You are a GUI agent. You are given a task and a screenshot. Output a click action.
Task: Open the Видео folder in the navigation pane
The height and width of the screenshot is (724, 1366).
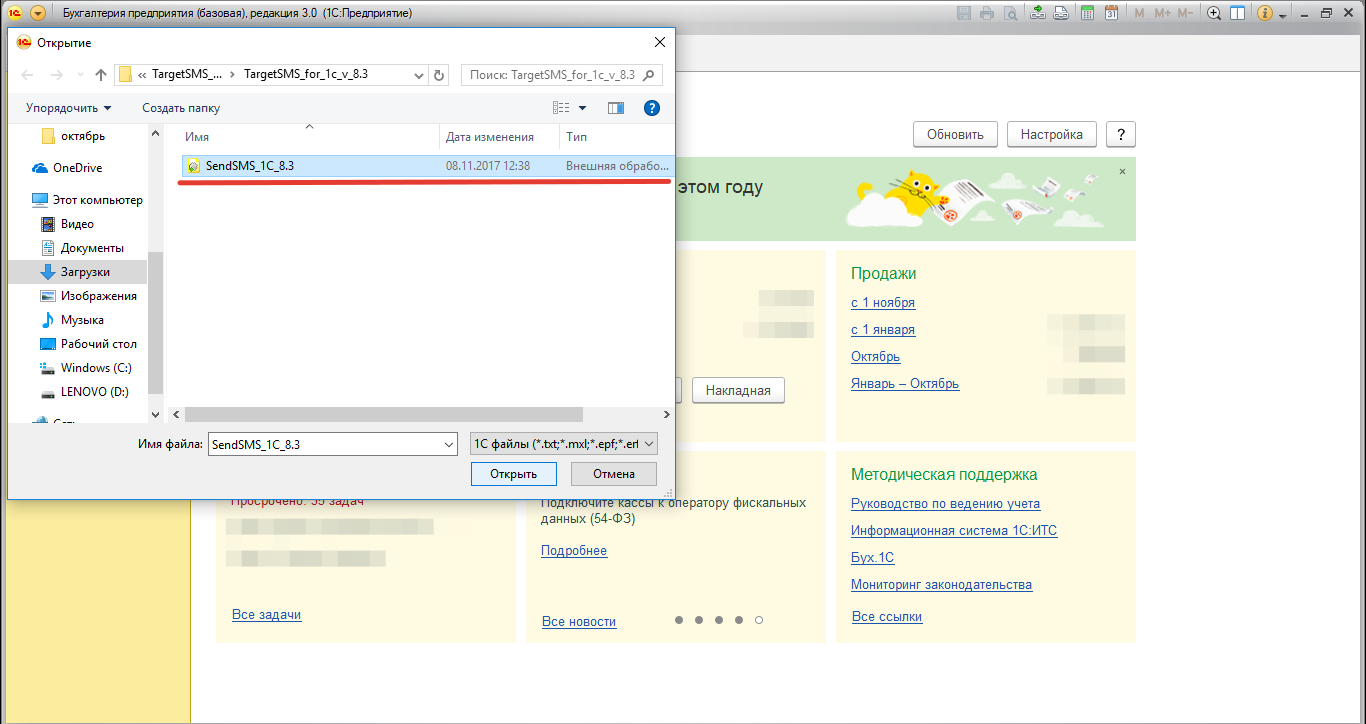coord(68,224)
